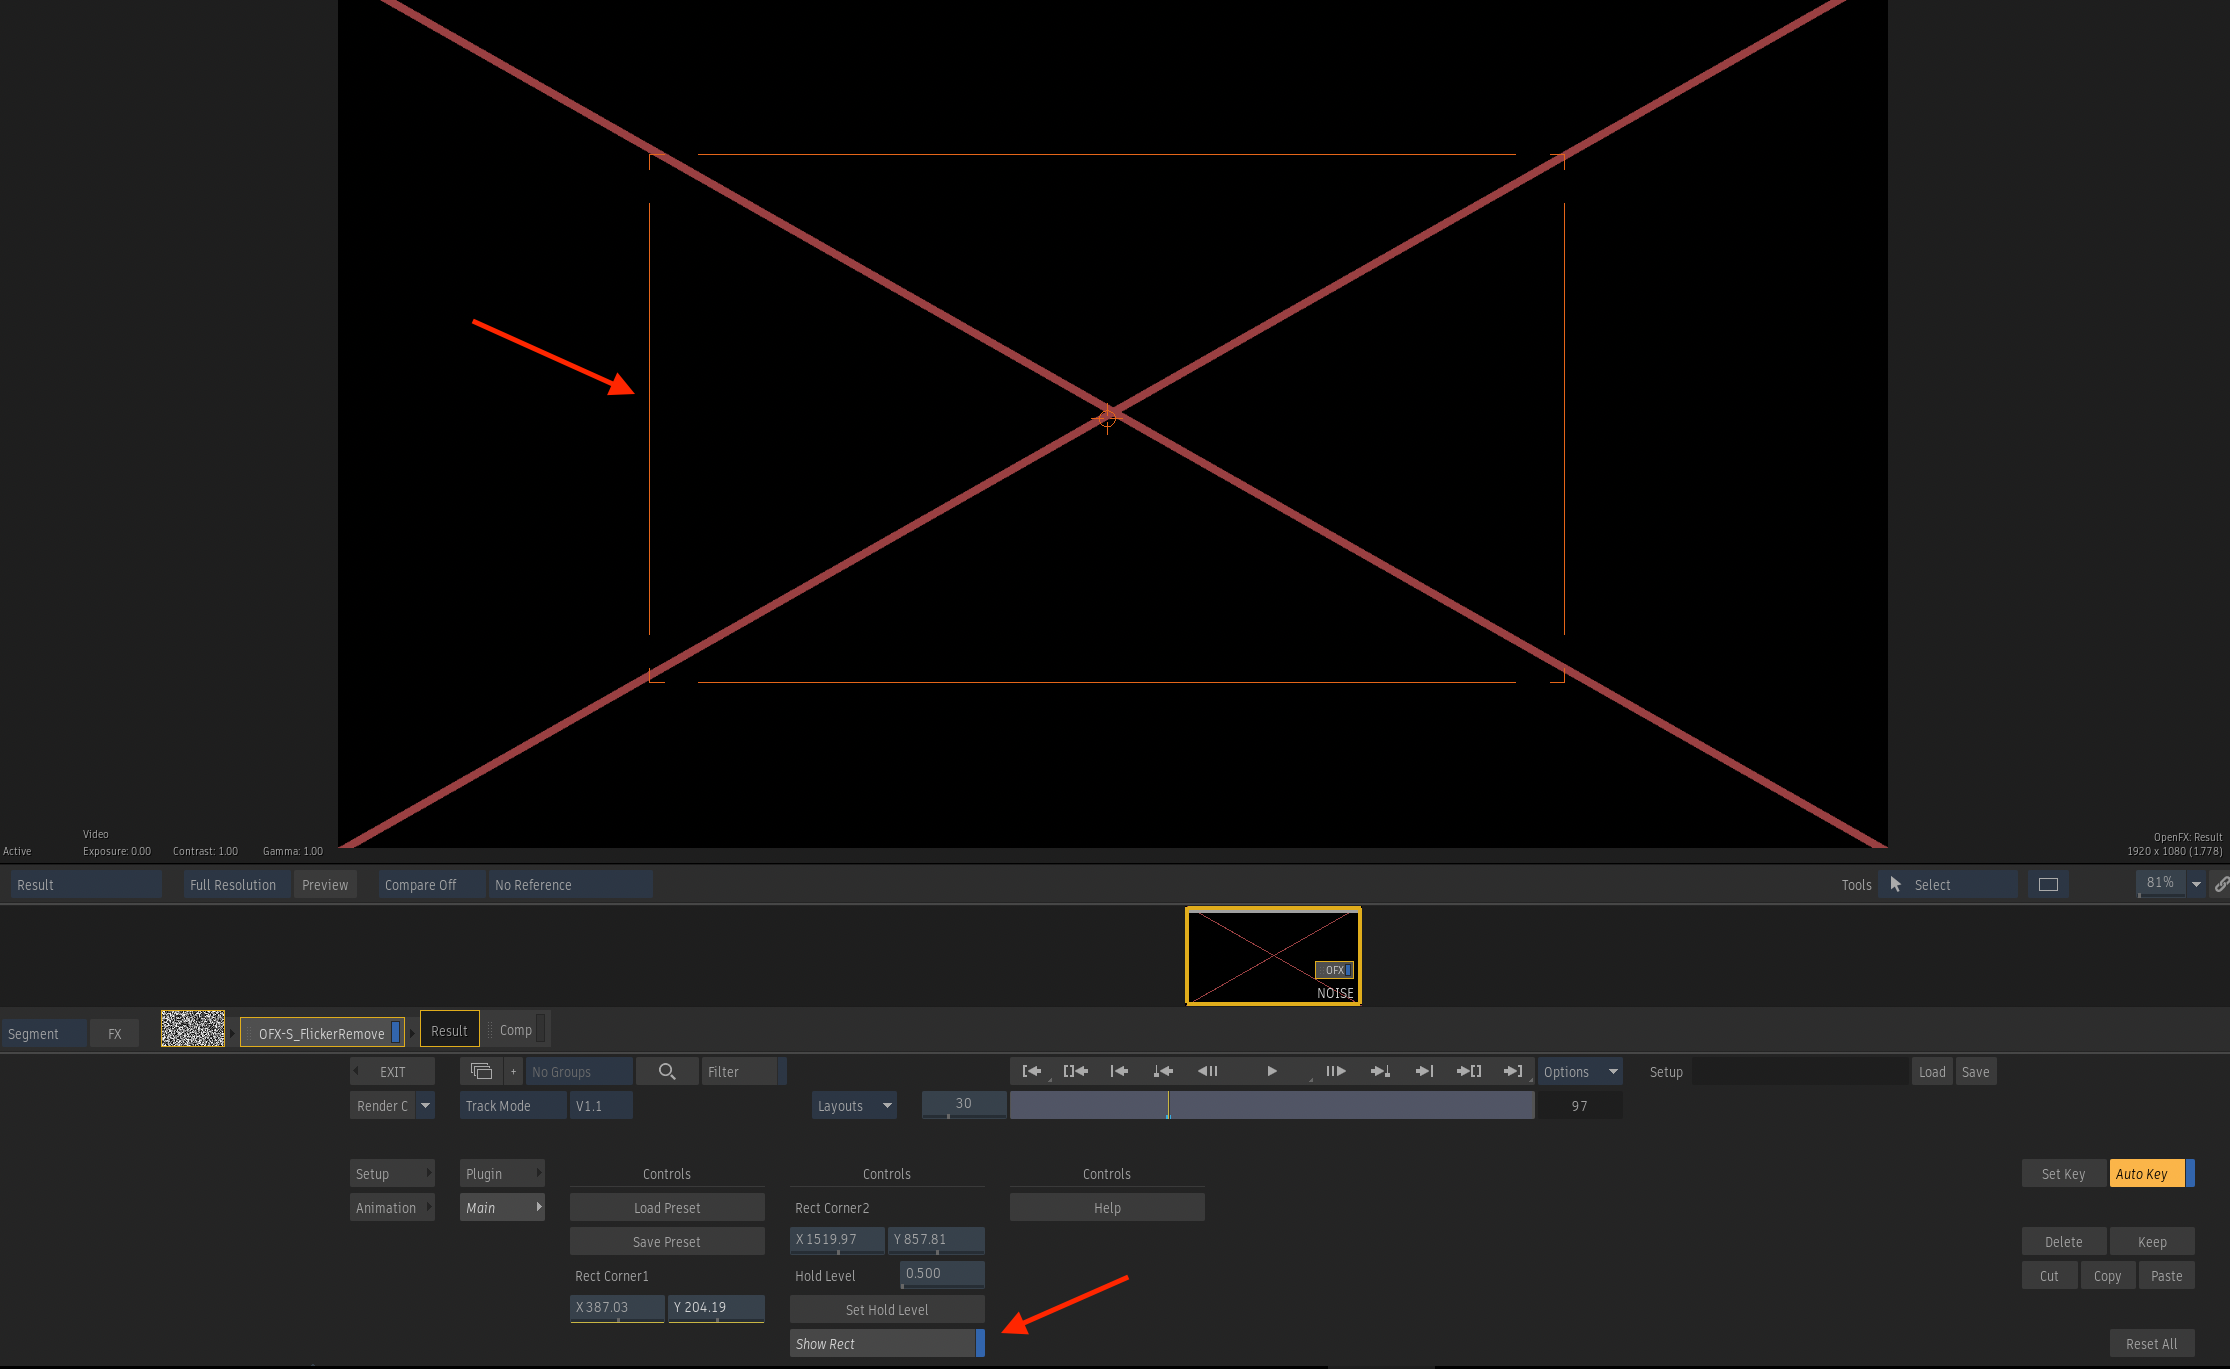This screenshot has height=1369, width=2230.
Task: Open the Animation menu
Action: click(x=392, y=1208)
